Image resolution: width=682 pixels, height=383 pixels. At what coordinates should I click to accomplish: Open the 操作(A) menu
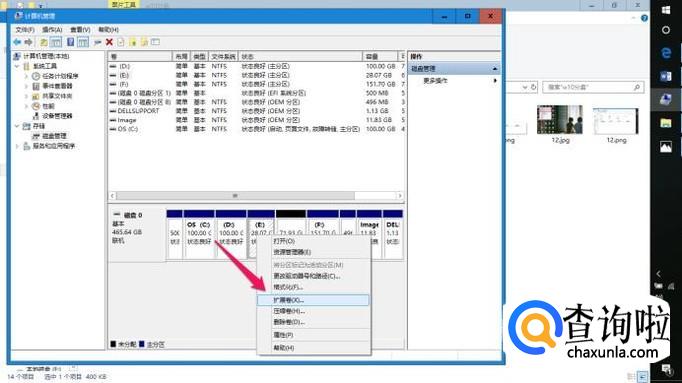tap(52, 30)
